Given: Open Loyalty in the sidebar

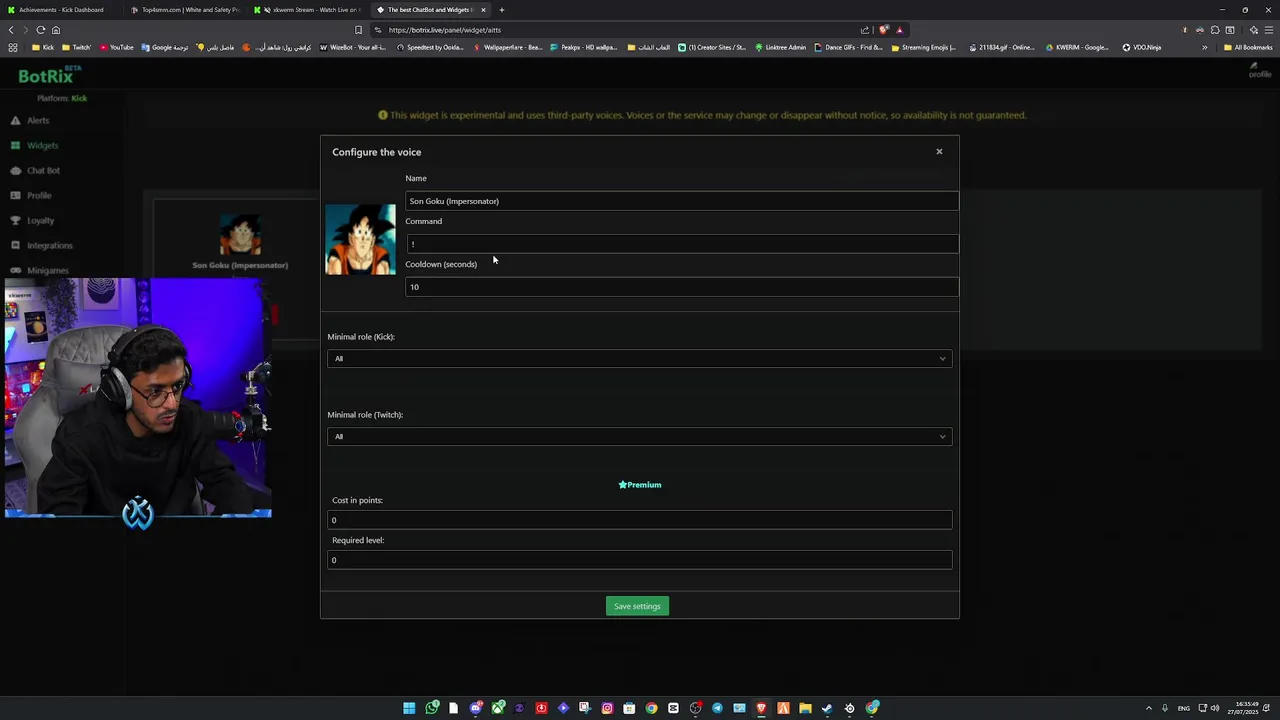Looking at the screenshot, I should [41, 221].
